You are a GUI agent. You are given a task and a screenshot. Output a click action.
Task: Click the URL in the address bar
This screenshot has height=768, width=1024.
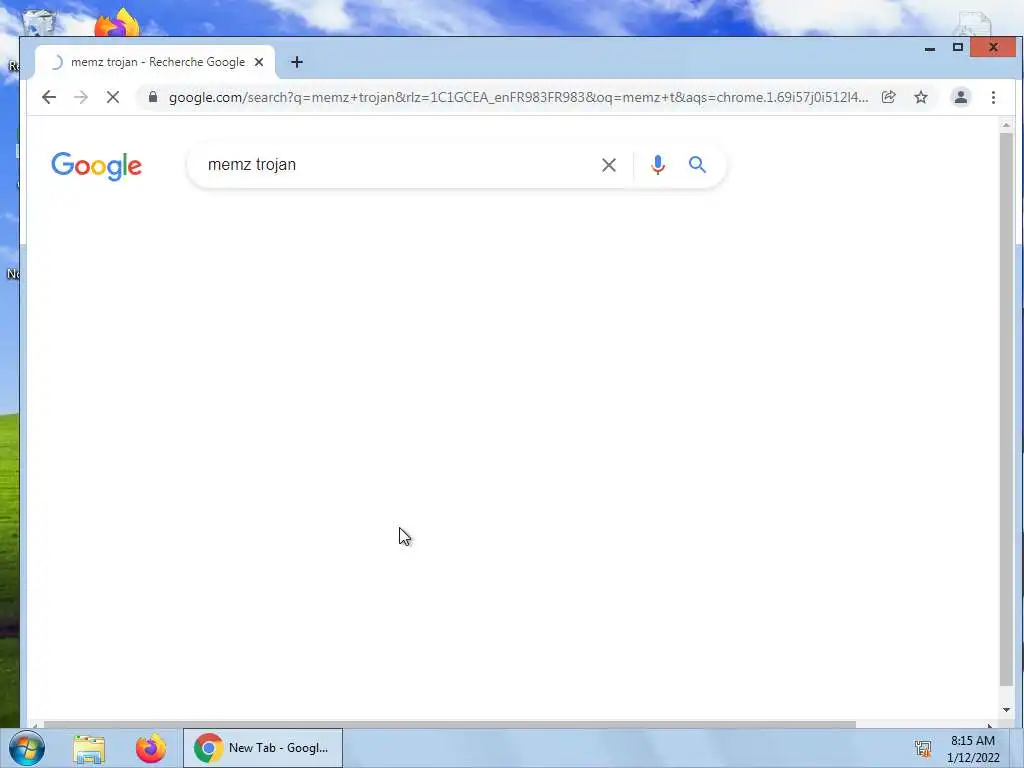click(519, 97)
